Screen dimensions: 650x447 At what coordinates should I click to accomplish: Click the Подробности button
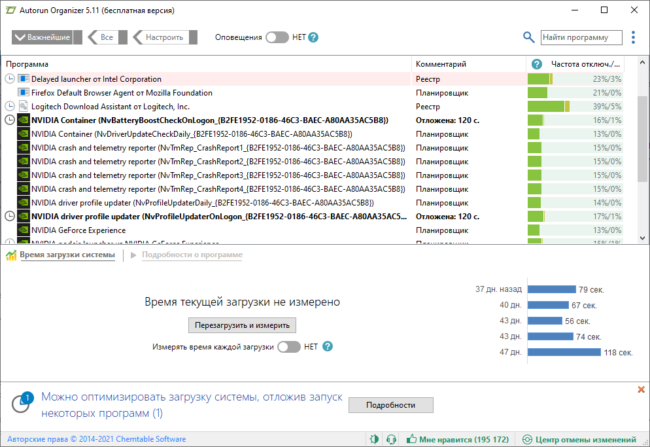pyautogui.click(x=391, y=405)
